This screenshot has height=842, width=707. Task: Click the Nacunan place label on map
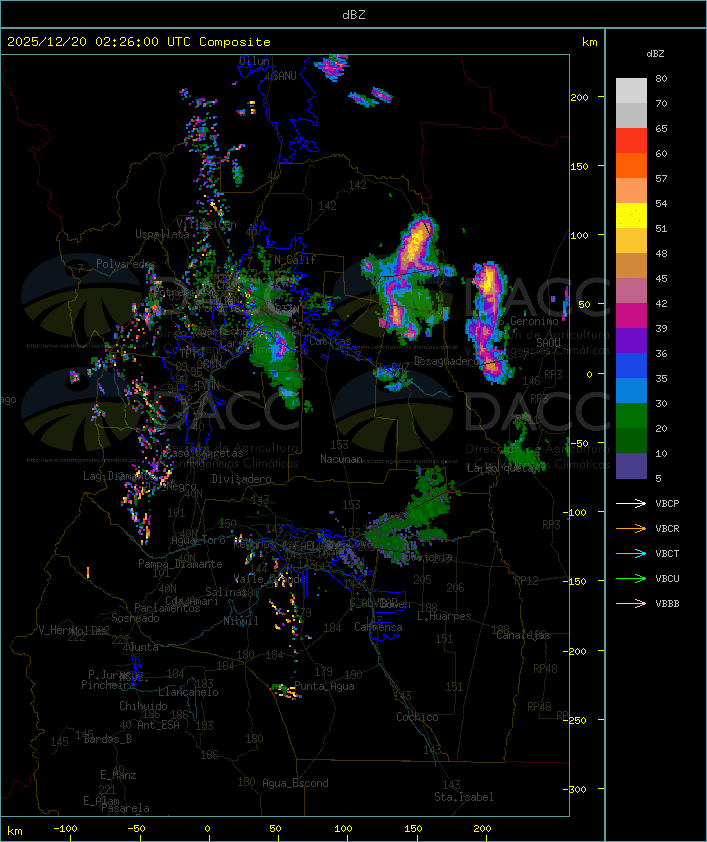[341, 459]
